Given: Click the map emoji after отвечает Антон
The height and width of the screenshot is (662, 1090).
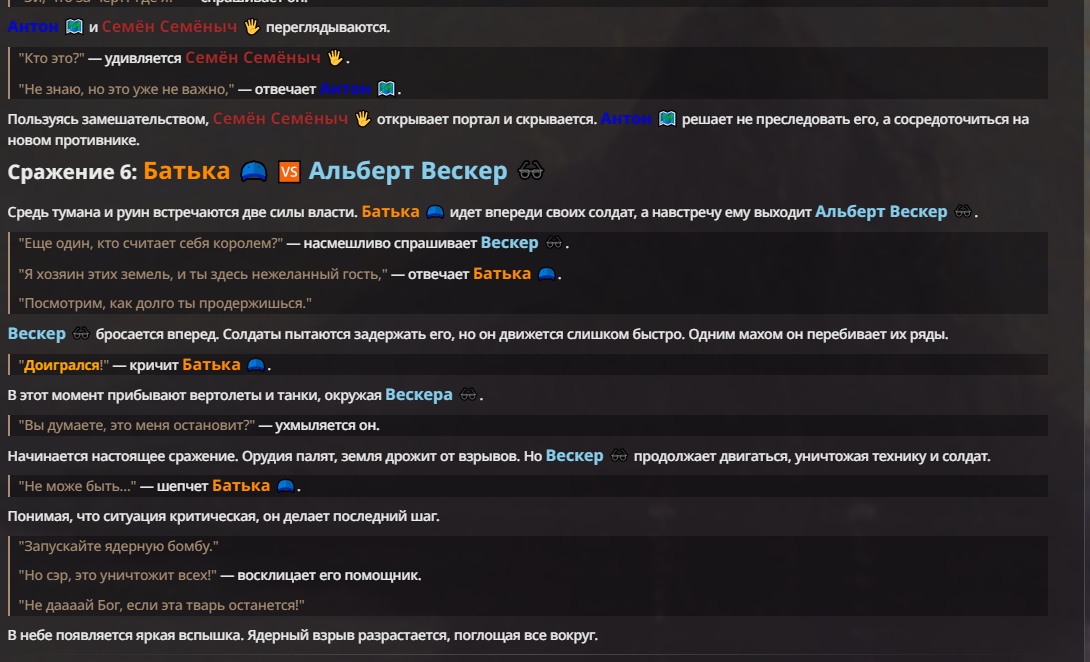Looking at the screenshot, I should pos(386,89).
